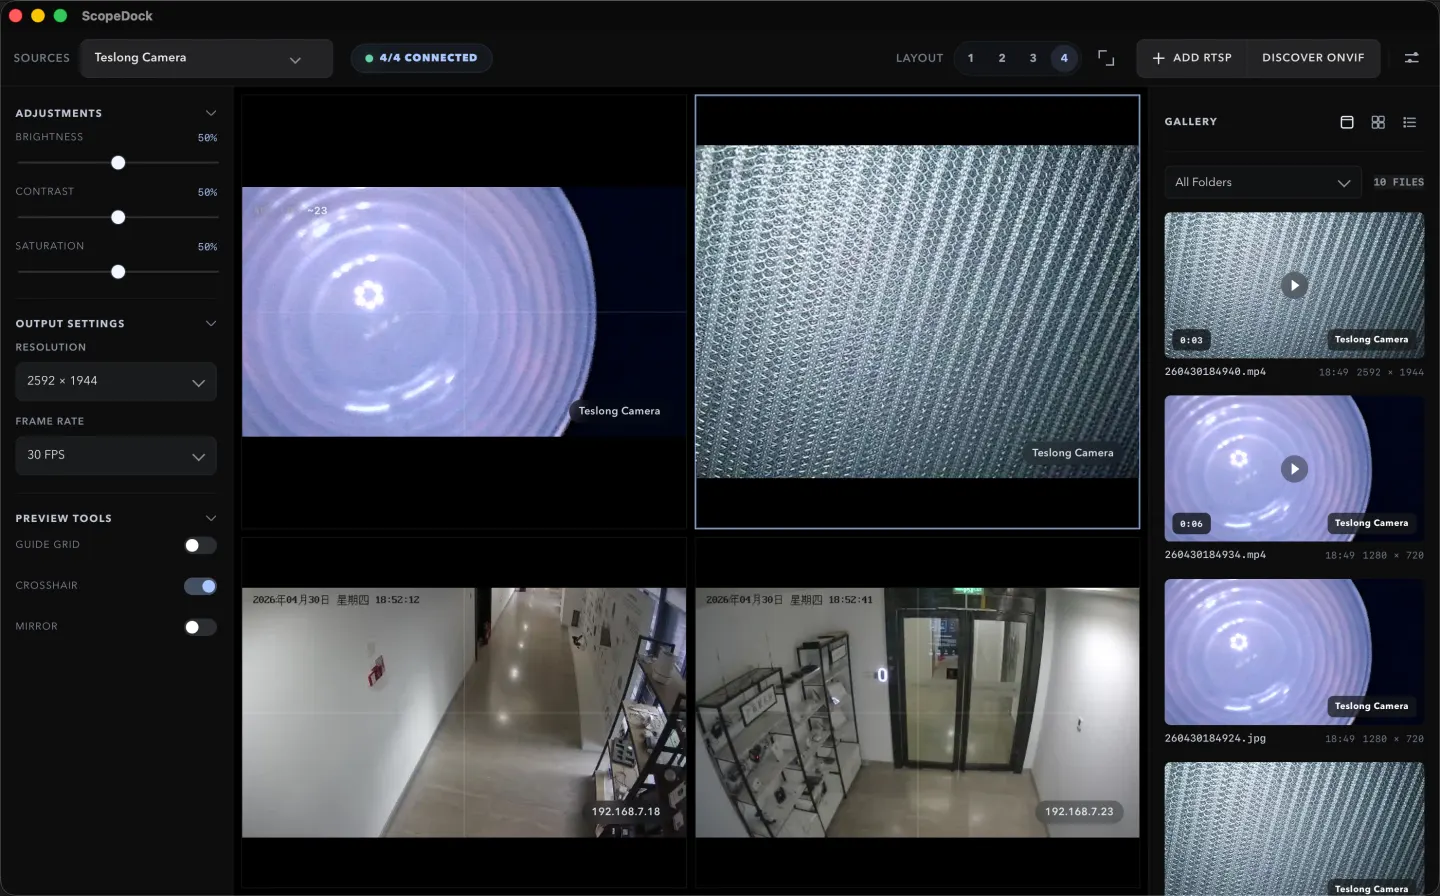This screenshot has width=1440, height=896.
Task: Adjust the Brightness slider handle
Action: point(118,163)
